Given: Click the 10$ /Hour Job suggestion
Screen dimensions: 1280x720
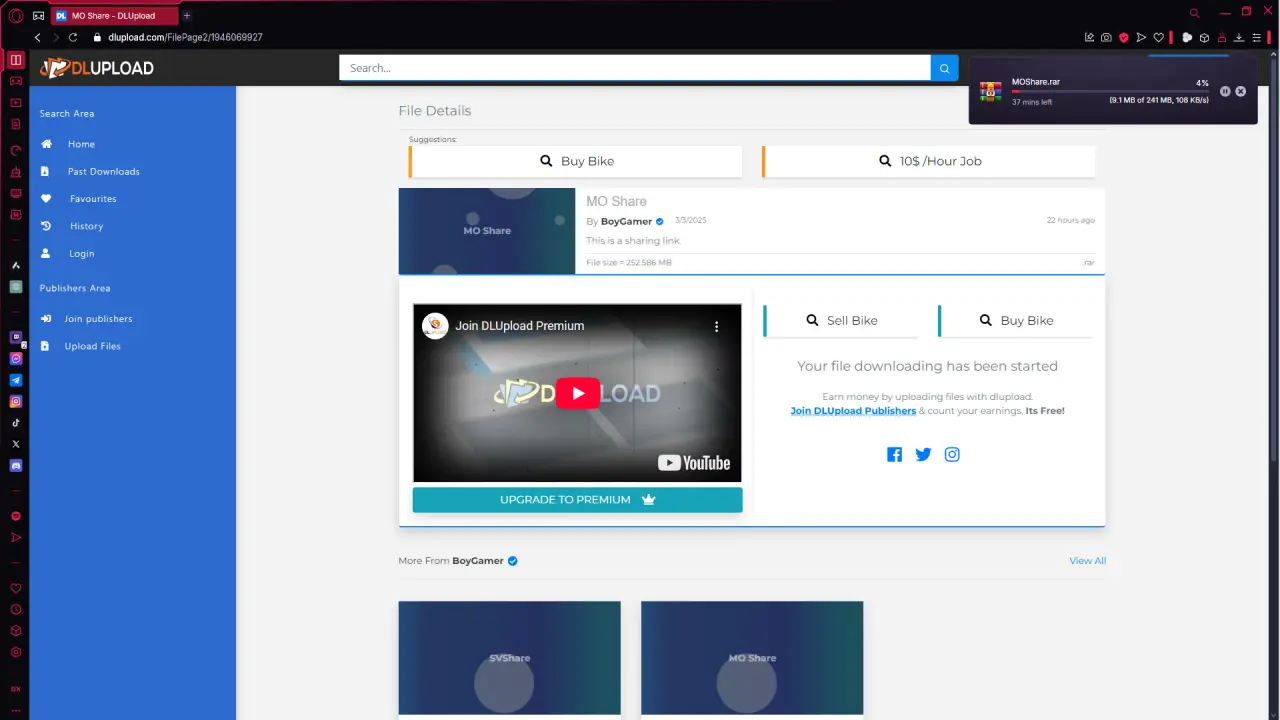Looking at the screenshot, I should [x=929, y=161].
